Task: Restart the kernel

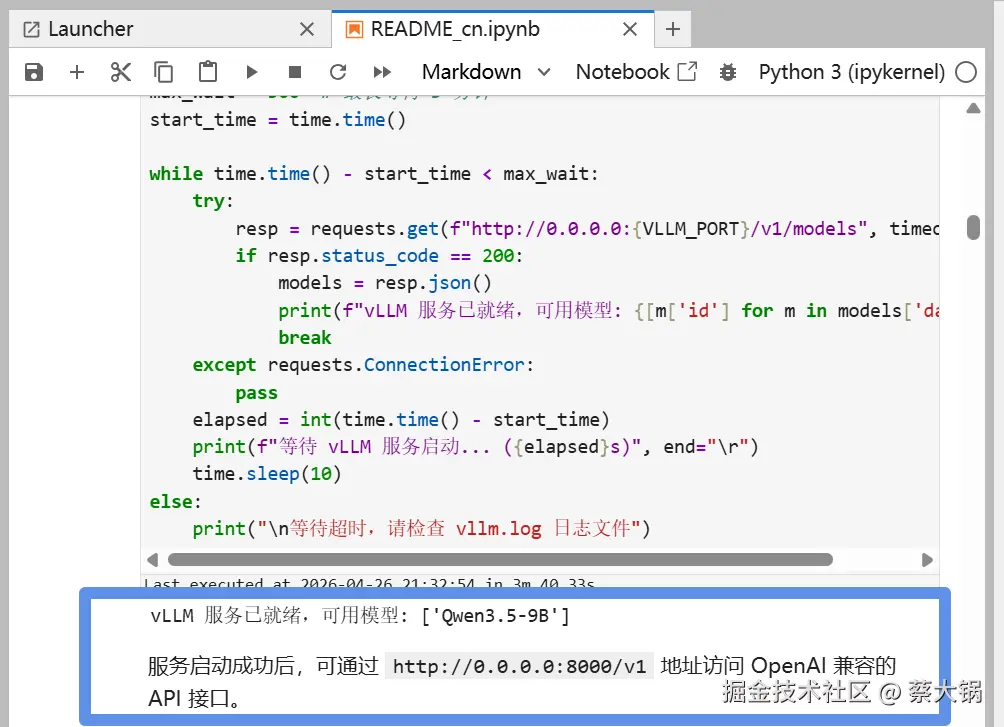Action: 338,72
